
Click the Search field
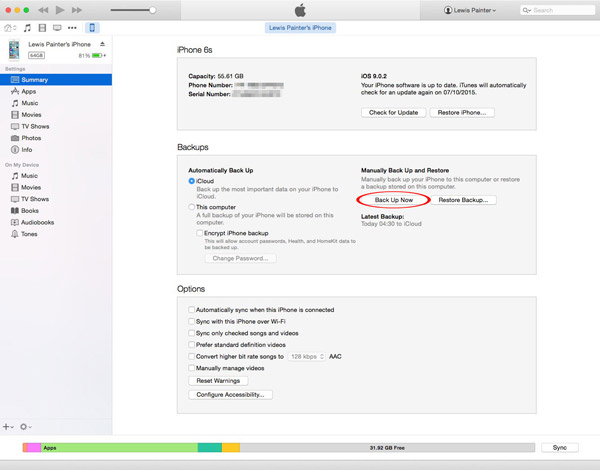[x=560, y=10]
